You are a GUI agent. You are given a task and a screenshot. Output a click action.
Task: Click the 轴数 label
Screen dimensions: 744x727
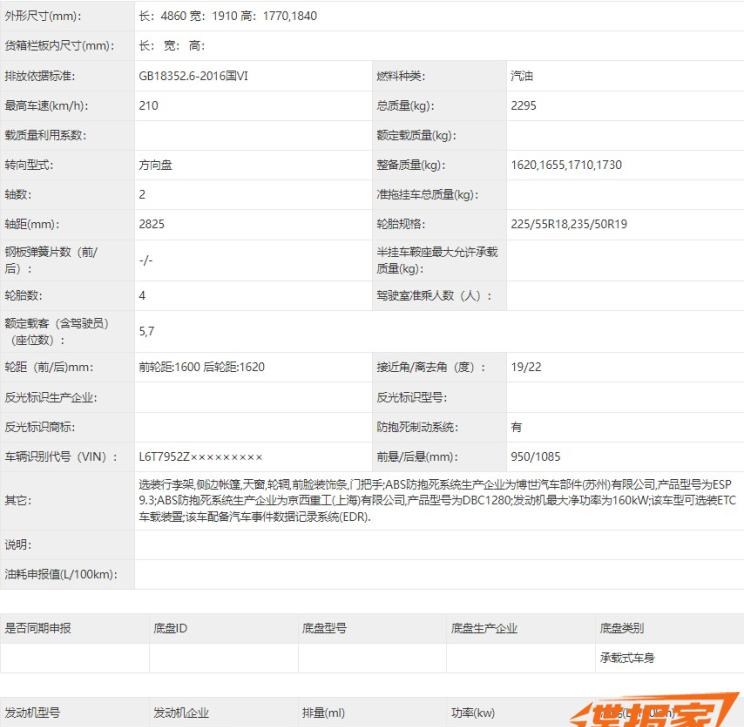(18, 195)
